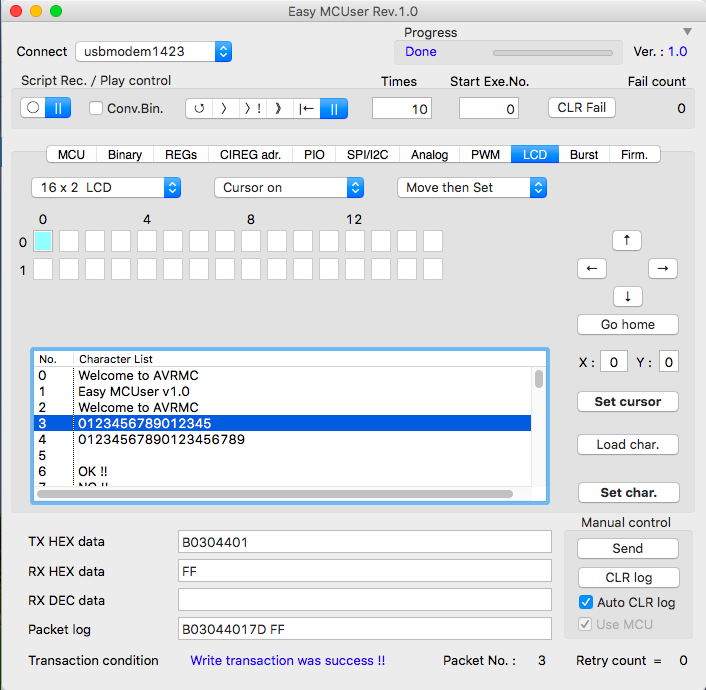
Task: Click the blue play control pause button
Action: click(334, 109)
